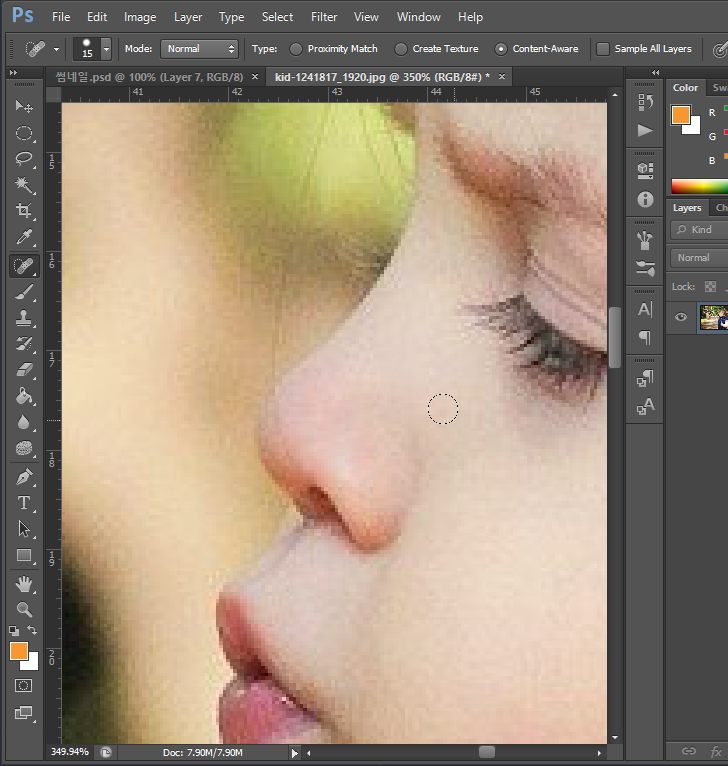Open the layer blend mode Normal dropdown
728x766 pixels.
pos(699,257)
